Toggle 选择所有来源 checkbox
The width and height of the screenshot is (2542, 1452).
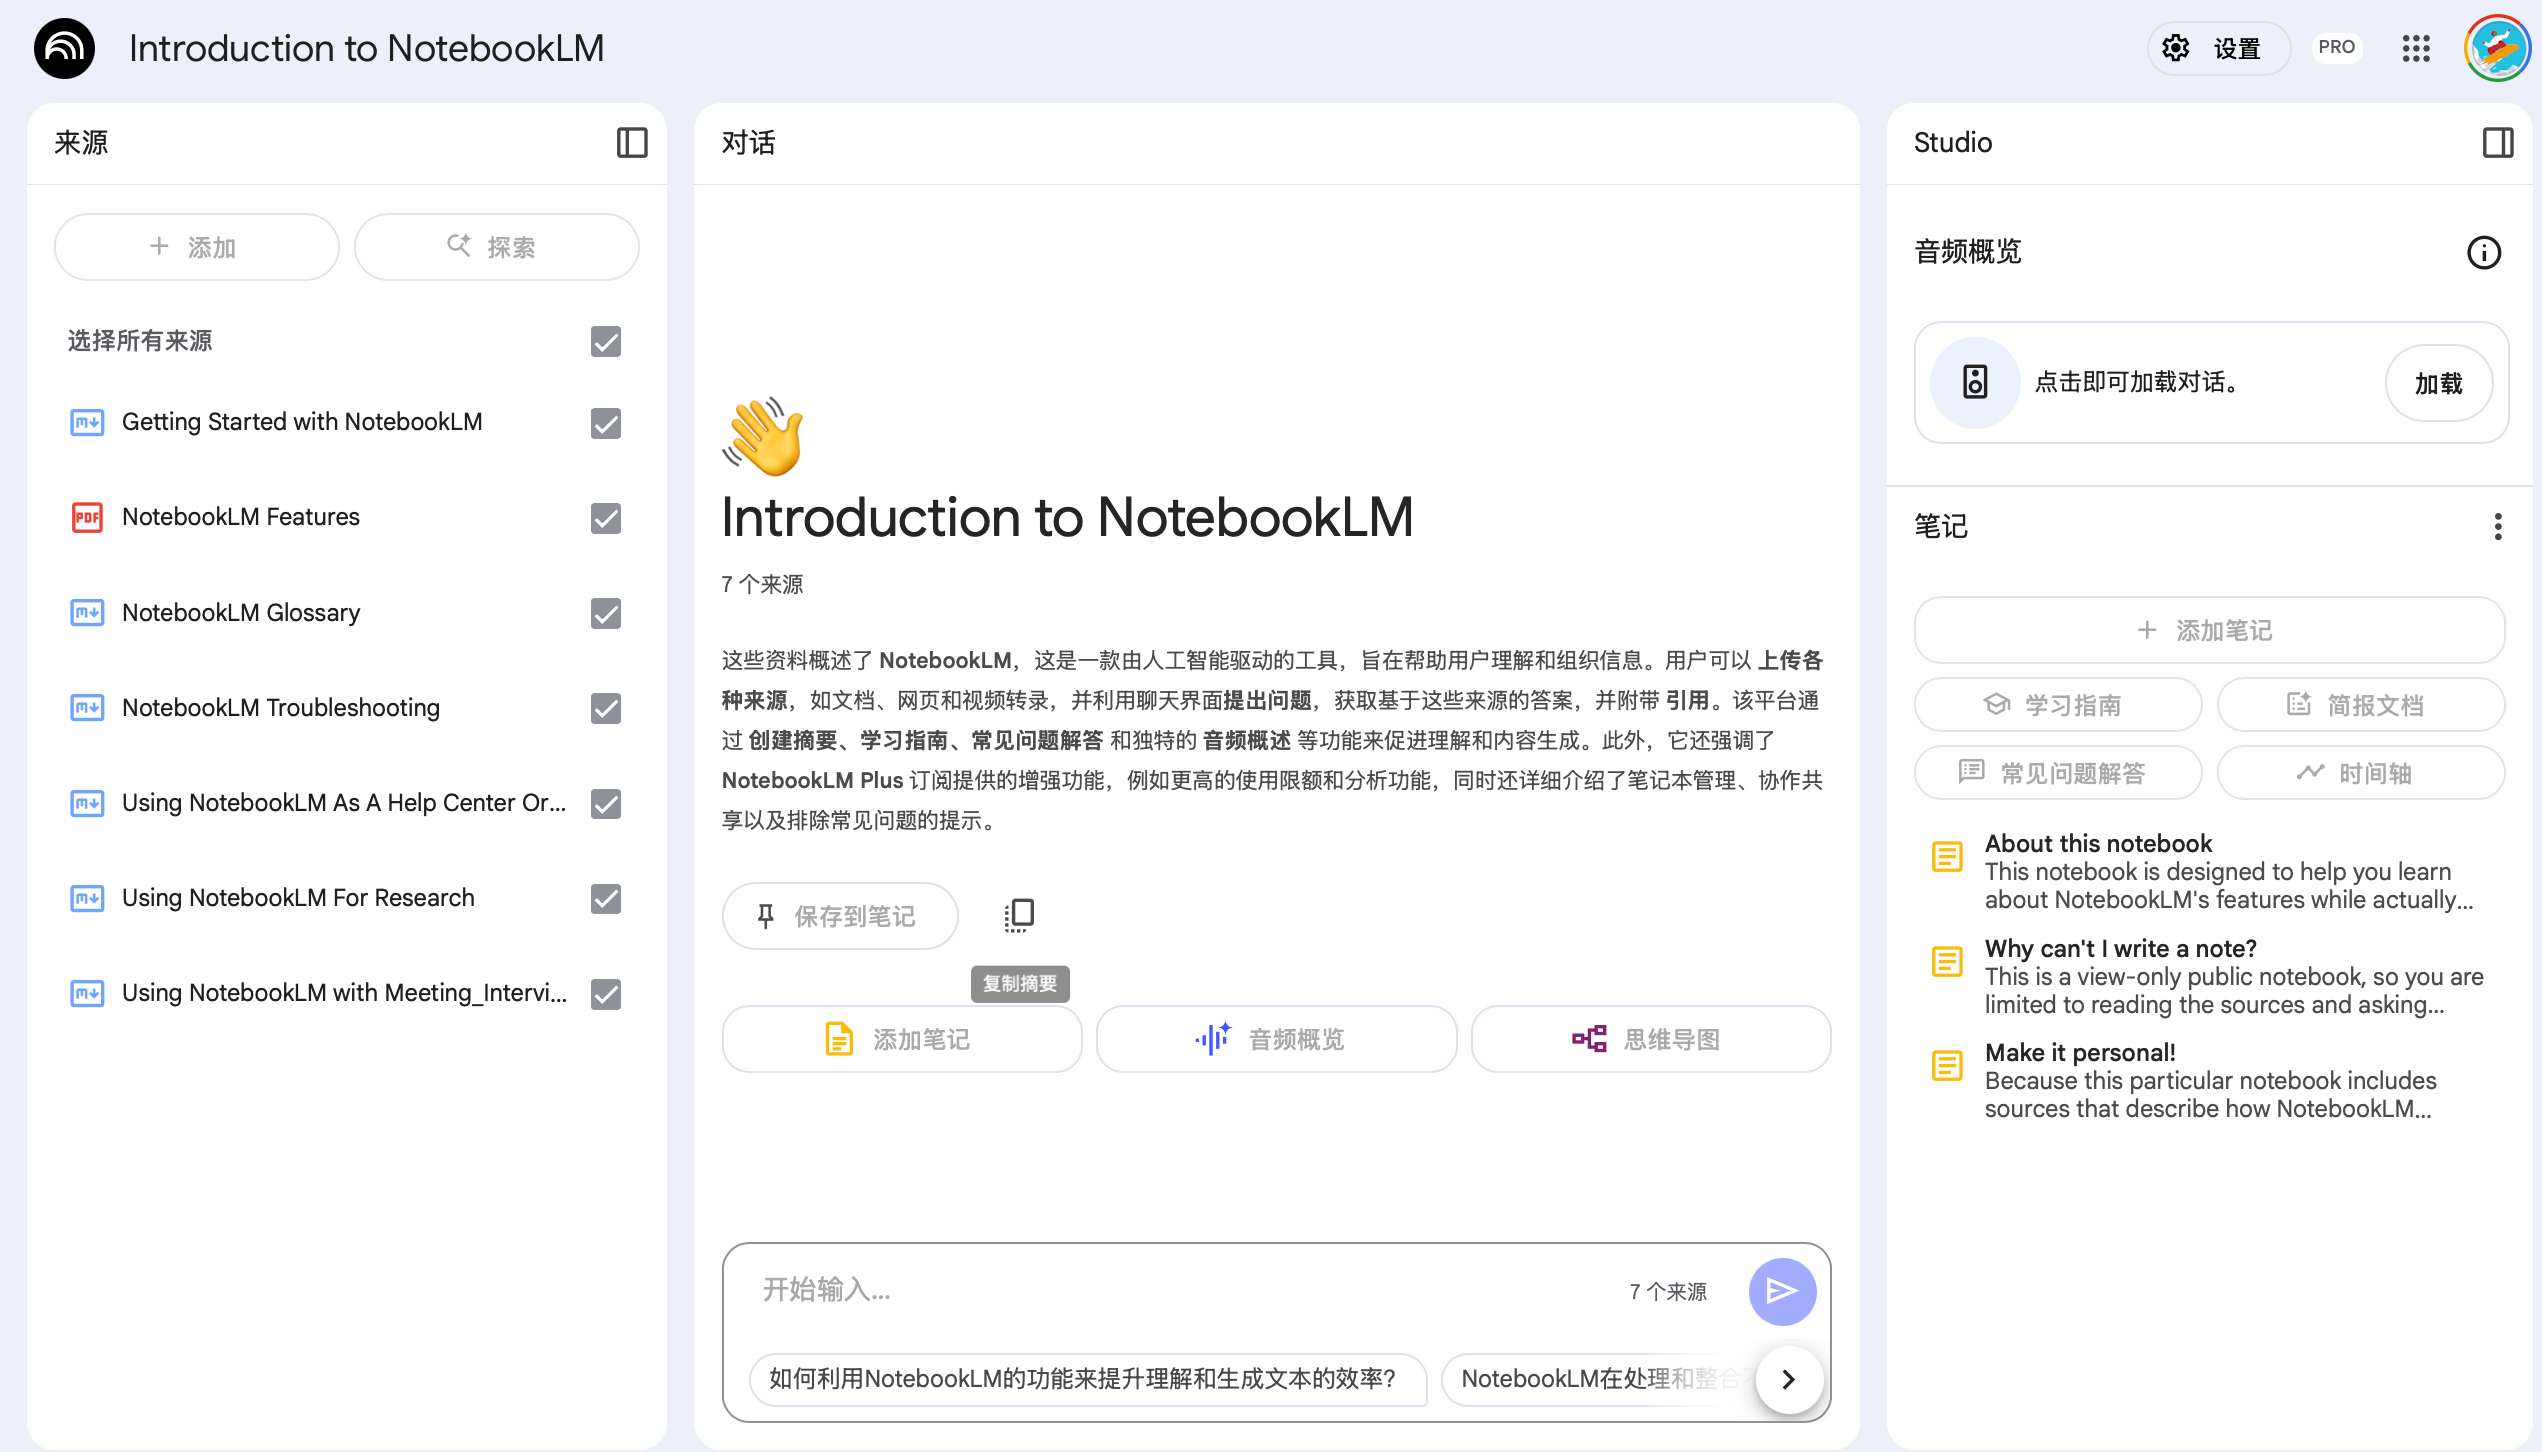coord(605,341)
